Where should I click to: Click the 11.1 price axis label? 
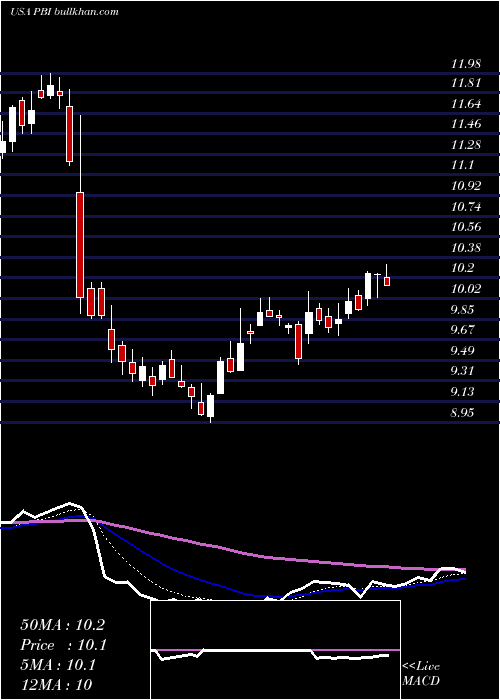462,166
